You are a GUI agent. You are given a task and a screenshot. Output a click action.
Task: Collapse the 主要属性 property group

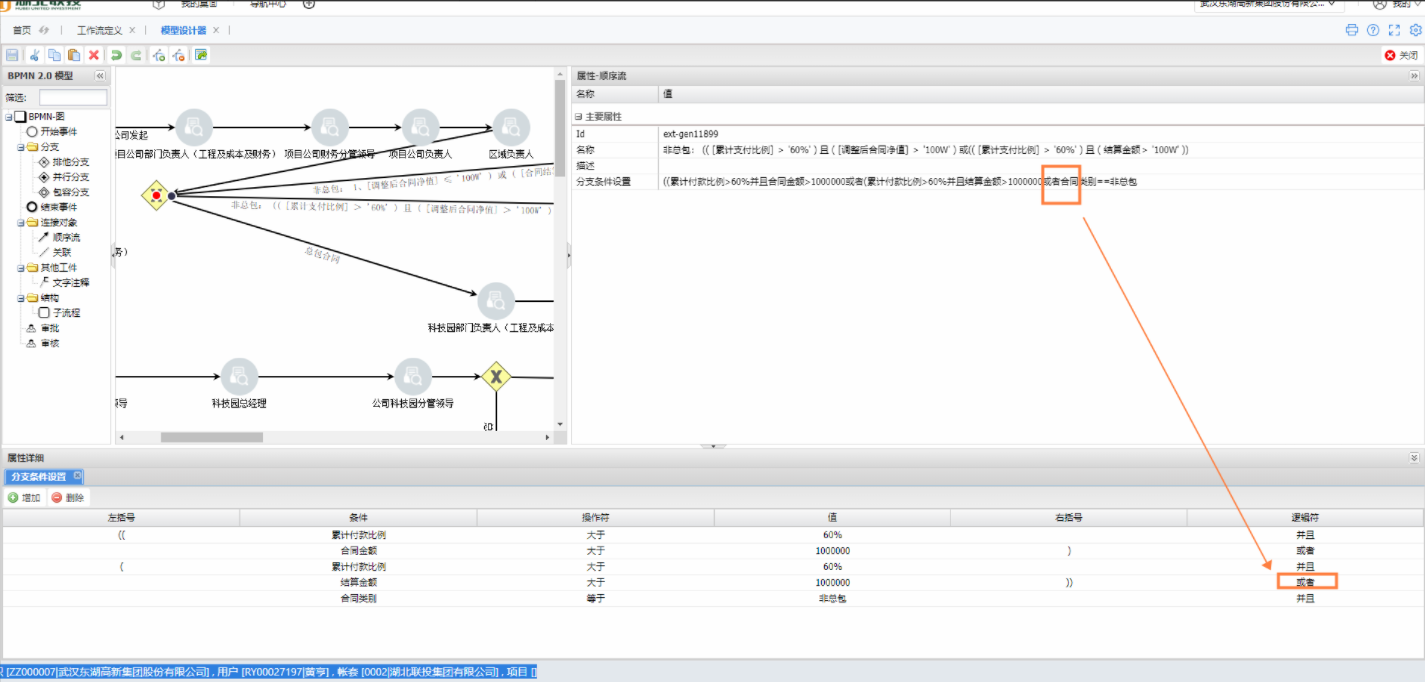tap(578, 117)
